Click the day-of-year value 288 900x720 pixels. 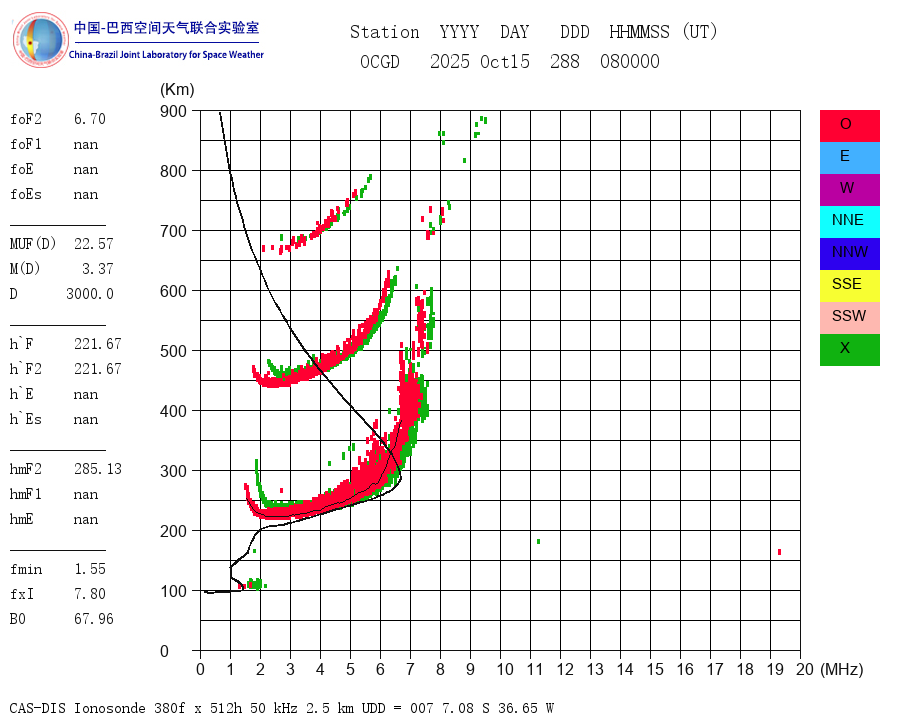(565, 61)
